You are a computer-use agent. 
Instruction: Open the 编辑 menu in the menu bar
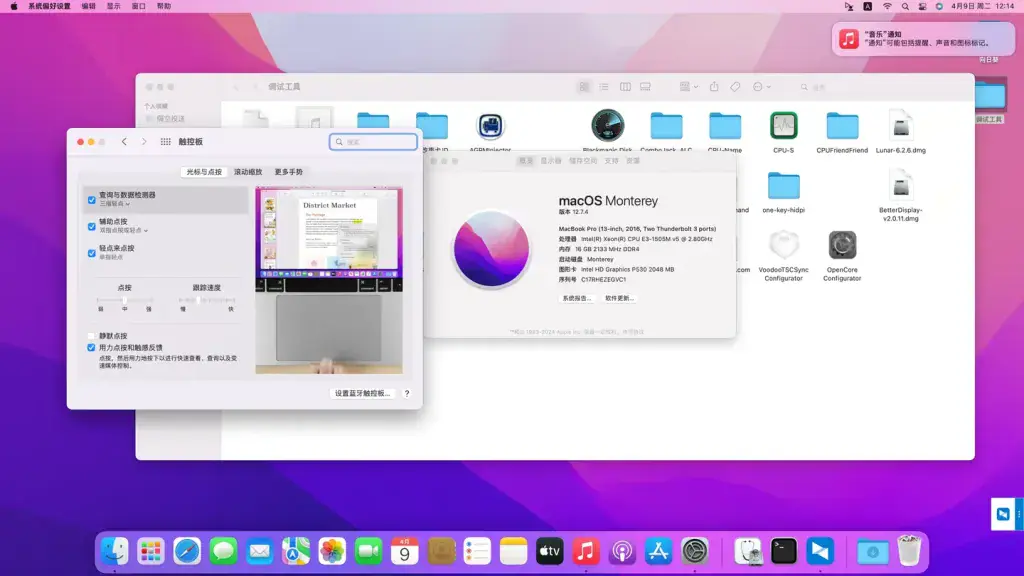(88, 7)
